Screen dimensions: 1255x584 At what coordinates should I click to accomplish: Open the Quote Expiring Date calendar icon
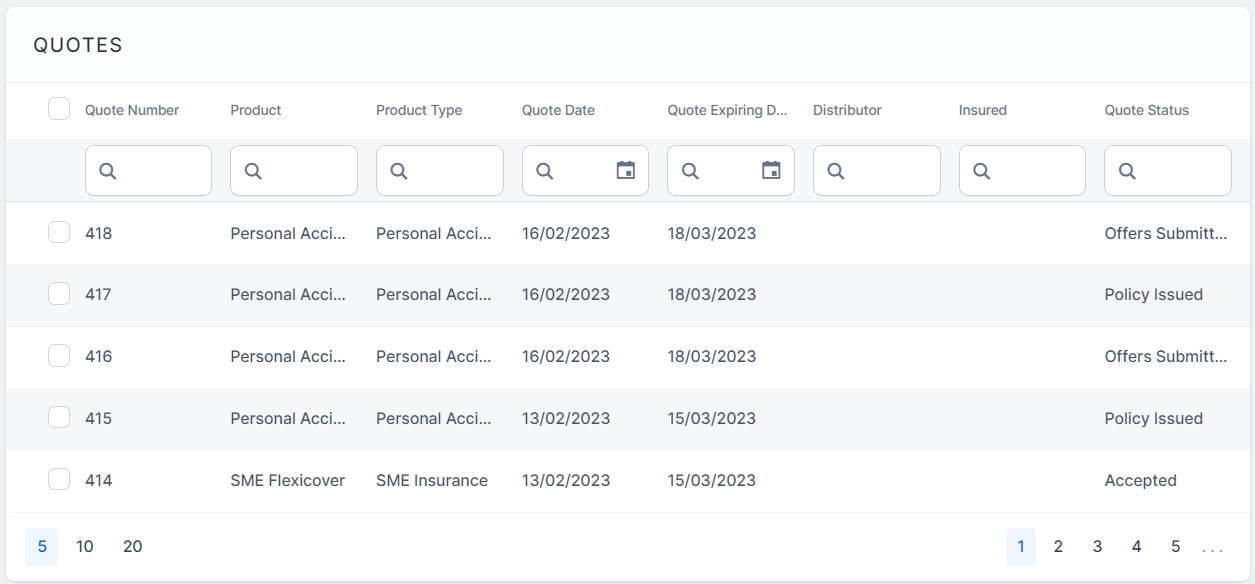[771, 171]
